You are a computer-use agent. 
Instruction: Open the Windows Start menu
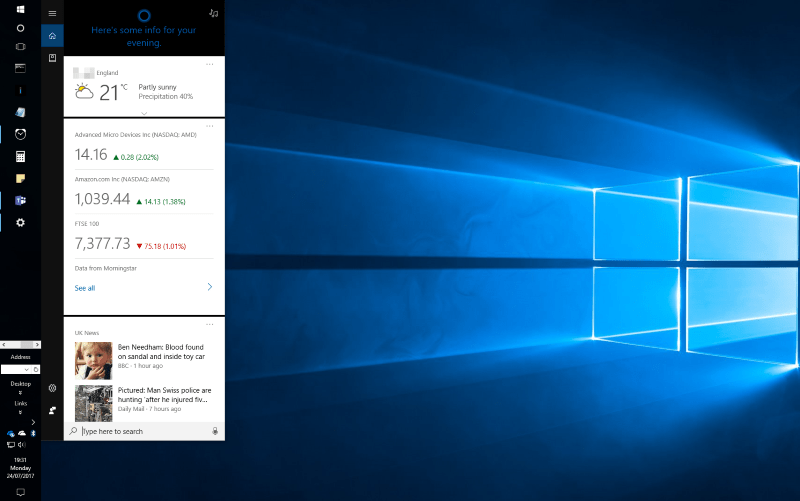coord(20,9)
